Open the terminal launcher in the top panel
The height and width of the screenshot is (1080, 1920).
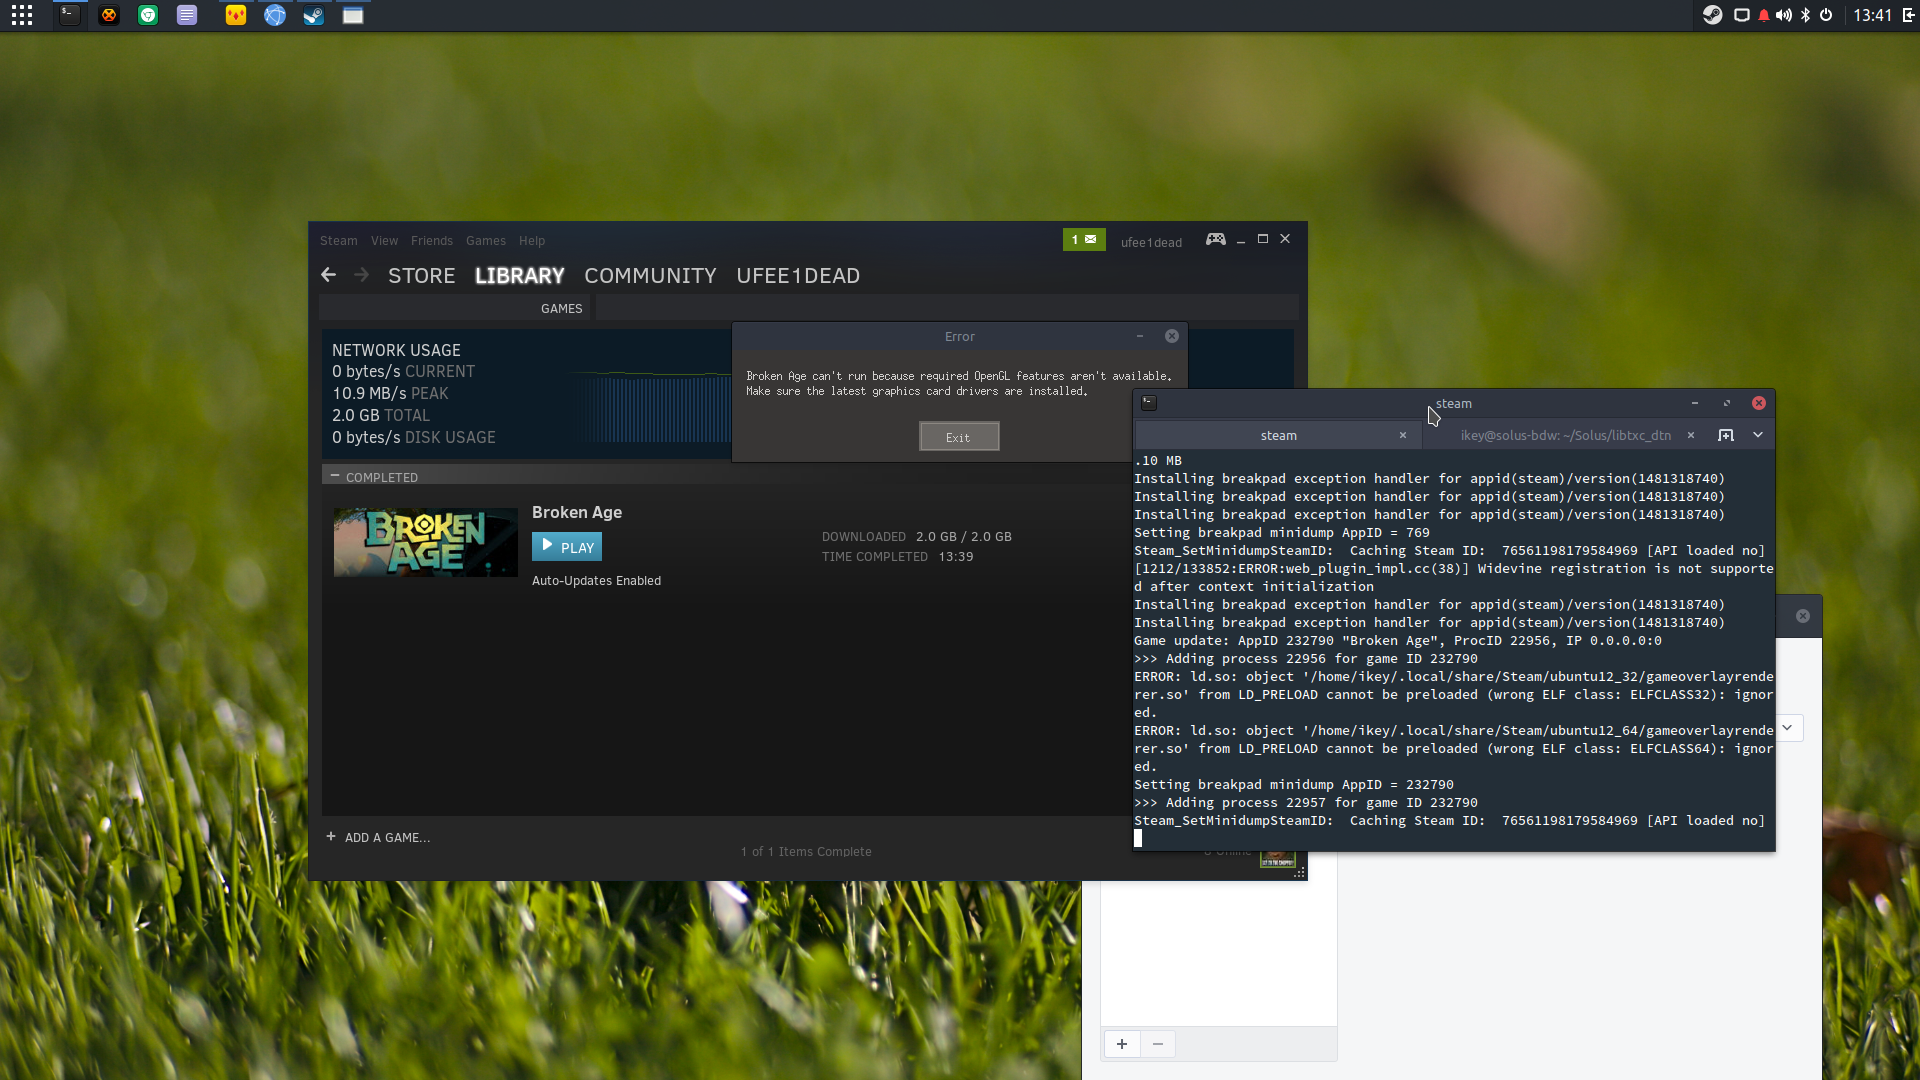coord(69,15)
